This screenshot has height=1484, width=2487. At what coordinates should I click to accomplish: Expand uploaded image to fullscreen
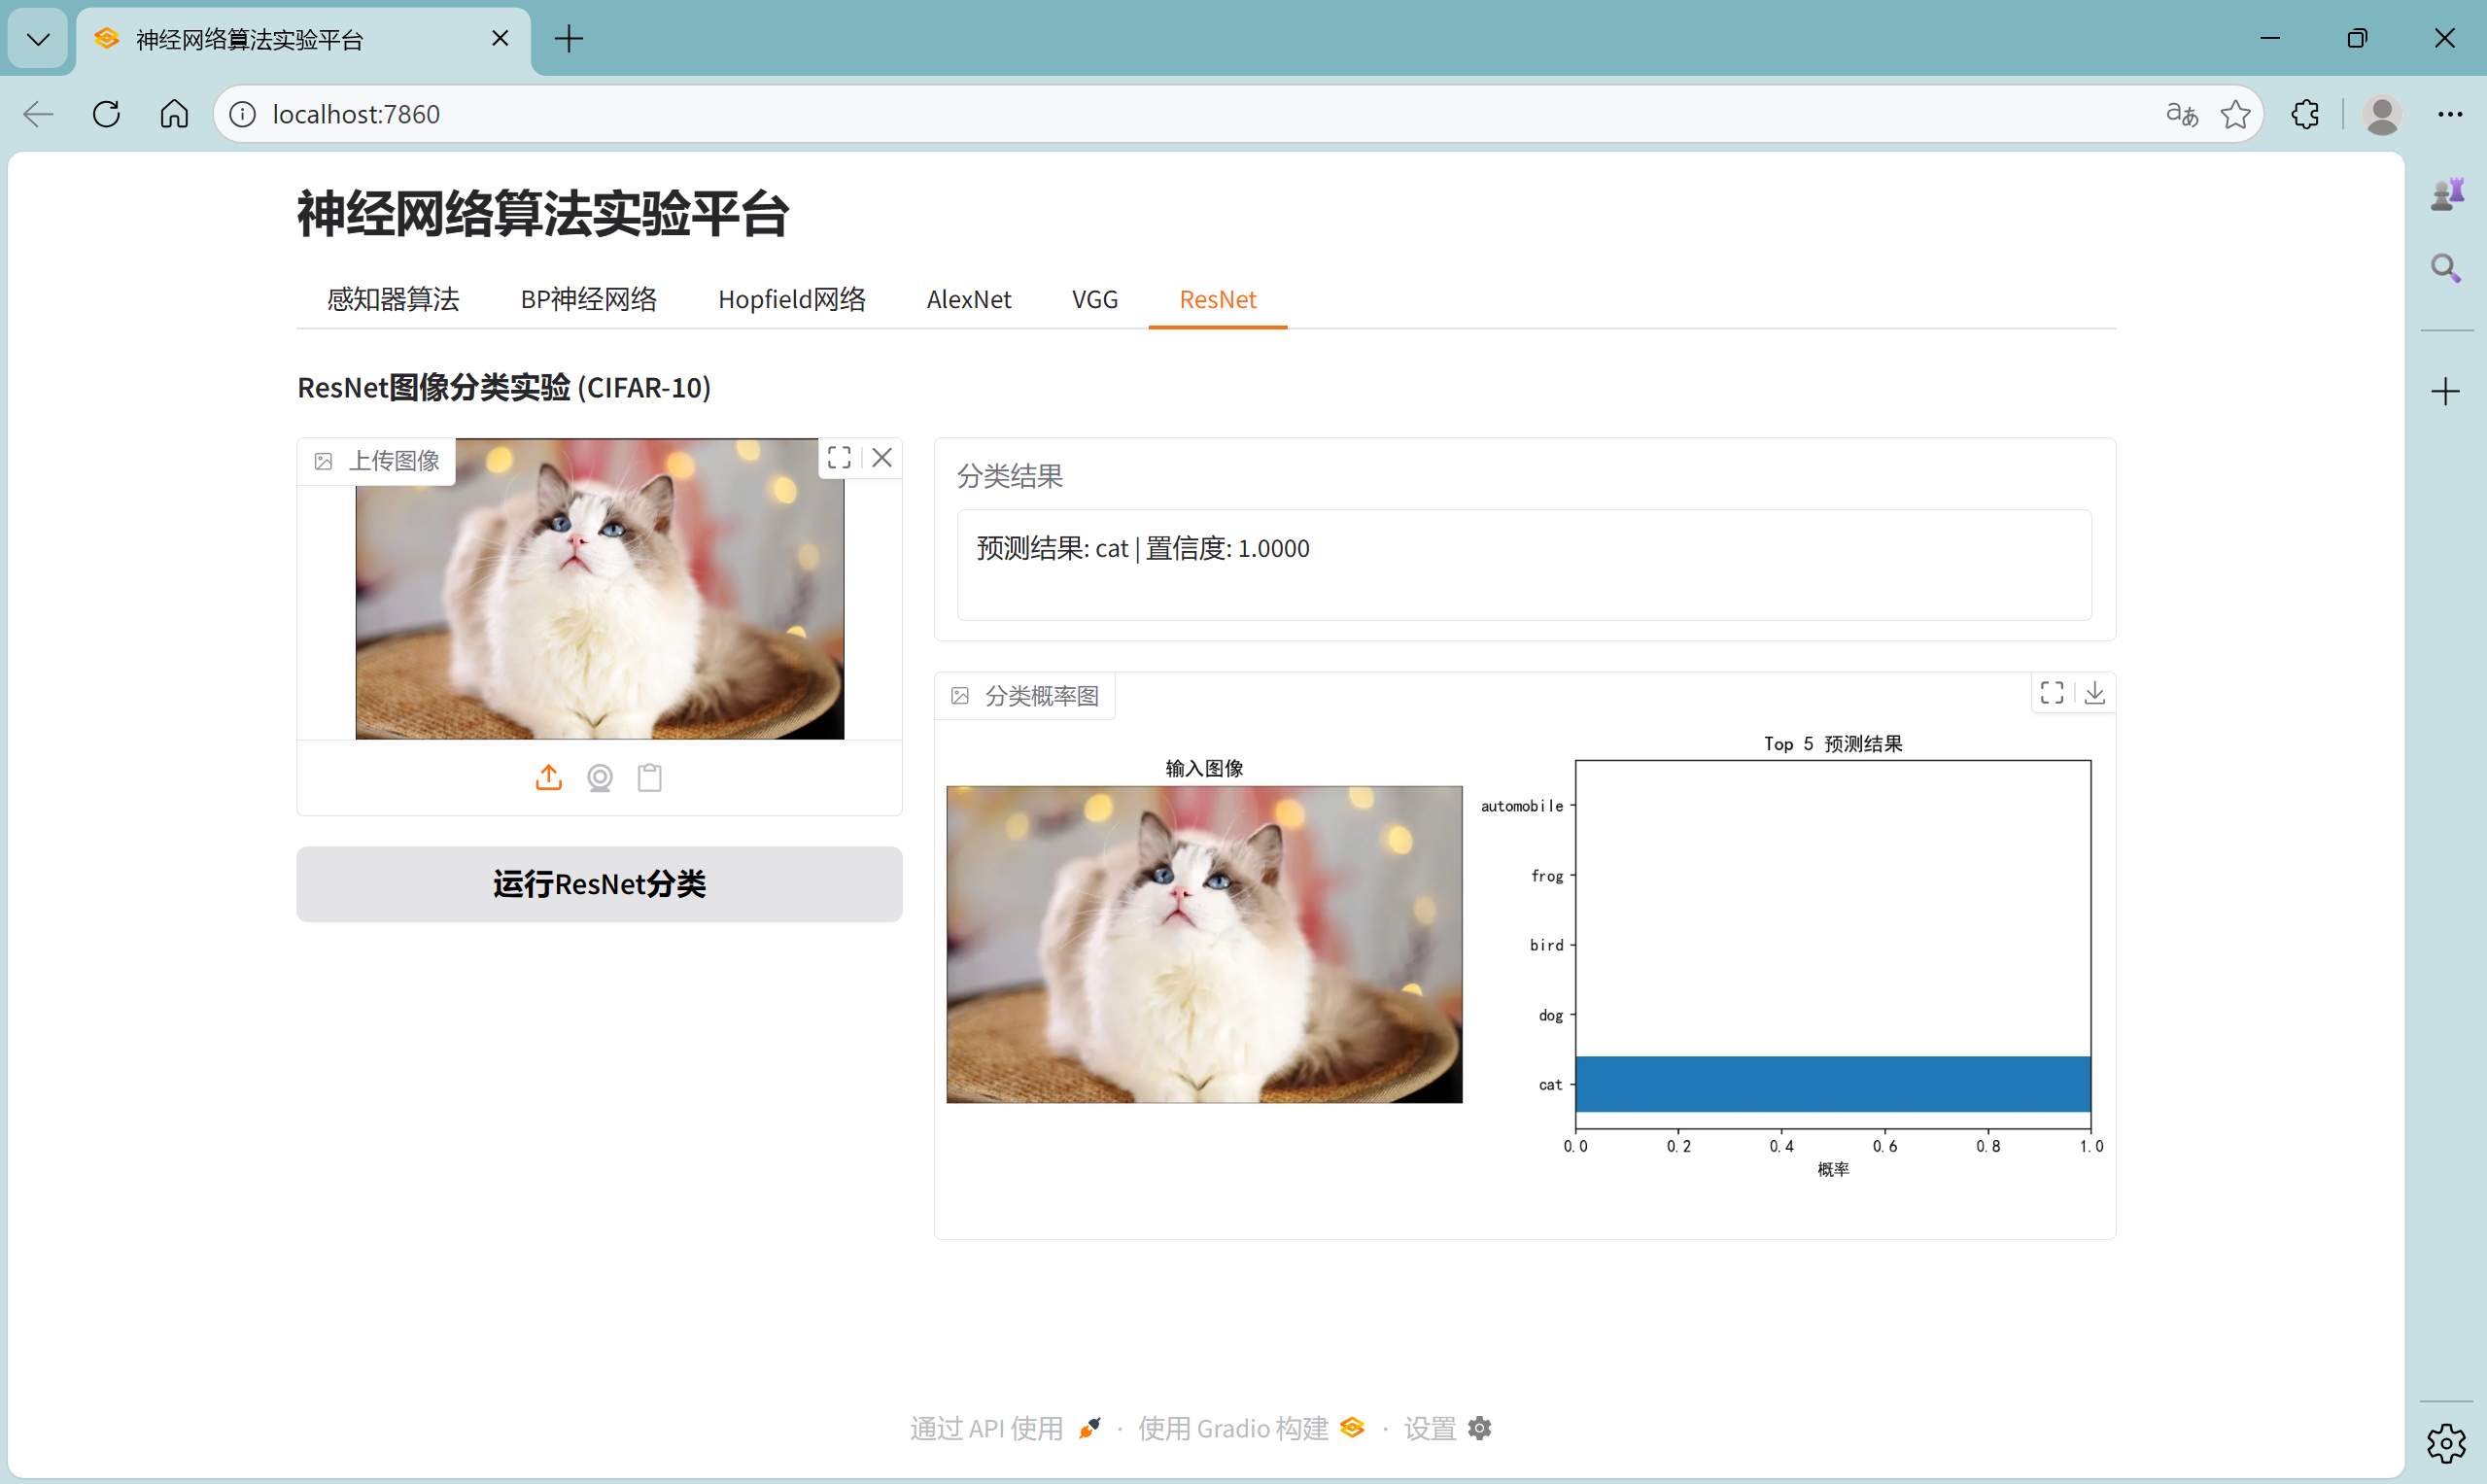839,458
